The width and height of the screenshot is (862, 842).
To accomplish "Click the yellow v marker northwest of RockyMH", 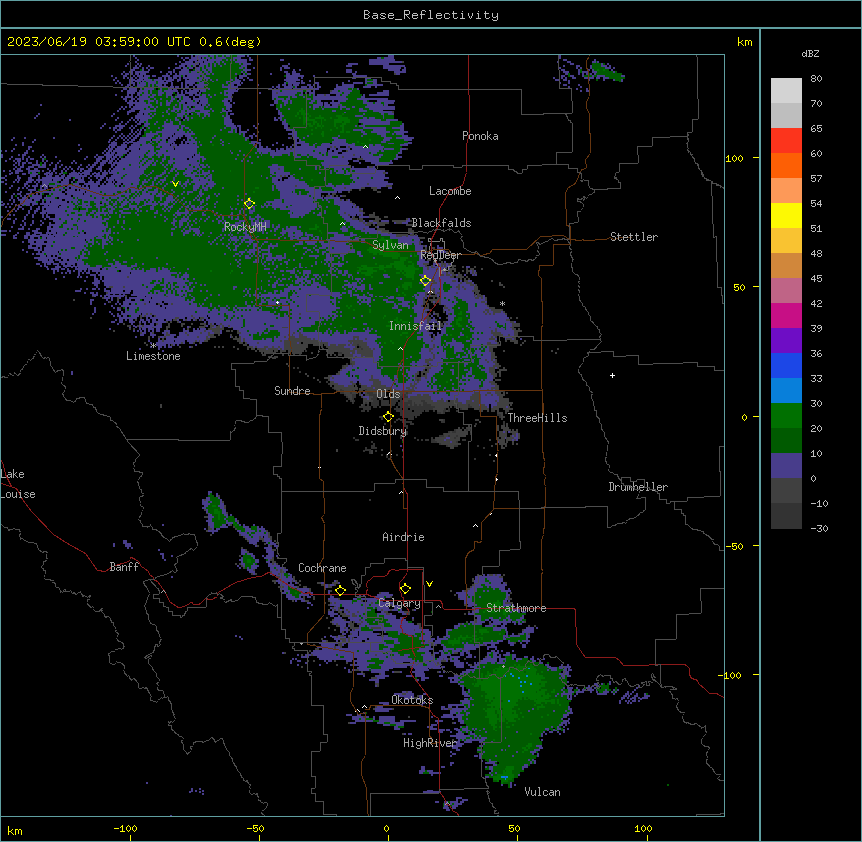I will pos(175,184).
